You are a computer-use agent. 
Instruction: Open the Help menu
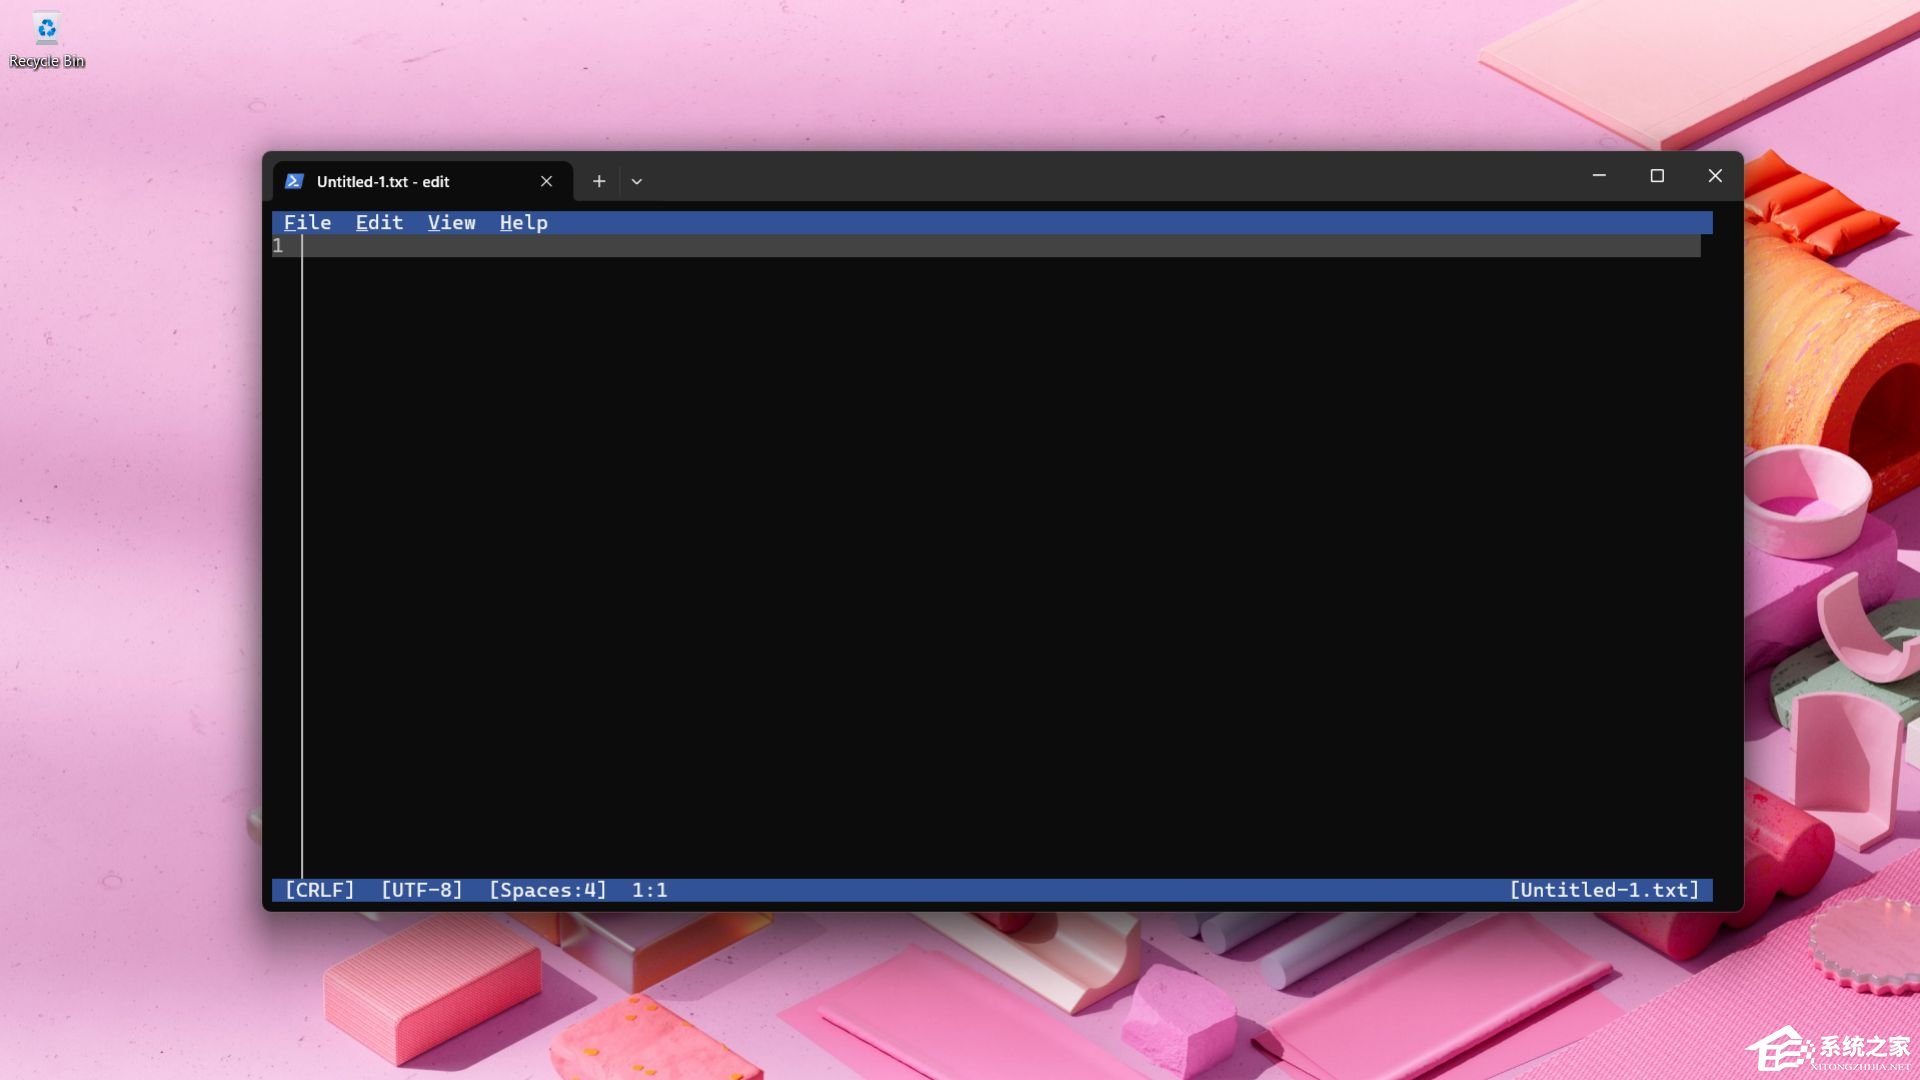coord(523,222)
